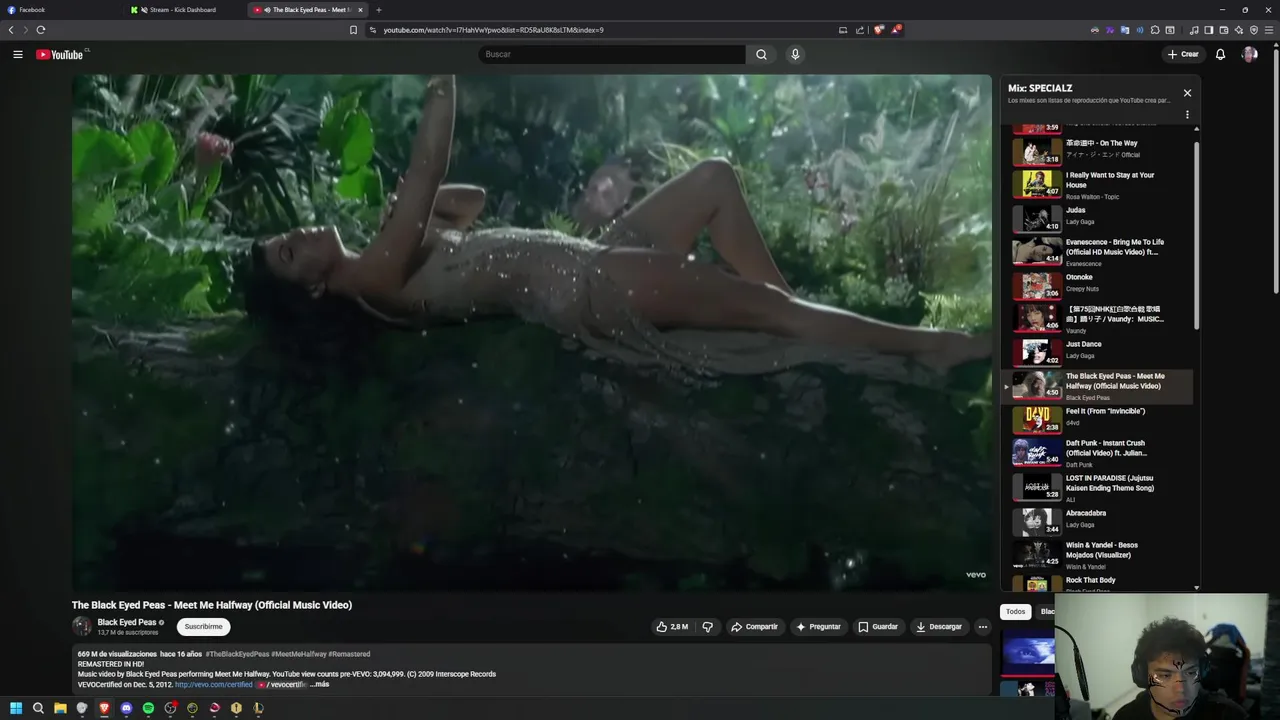Open the Crear create button
The width and height of the screenshot is (1280, 720).
click(x=1183, y=54)
